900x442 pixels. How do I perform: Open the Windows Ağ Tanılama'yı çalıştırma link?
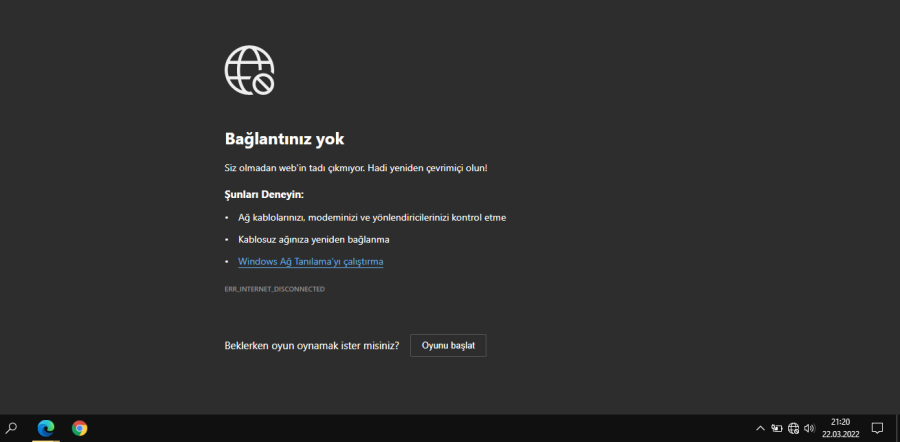[310, 262]
